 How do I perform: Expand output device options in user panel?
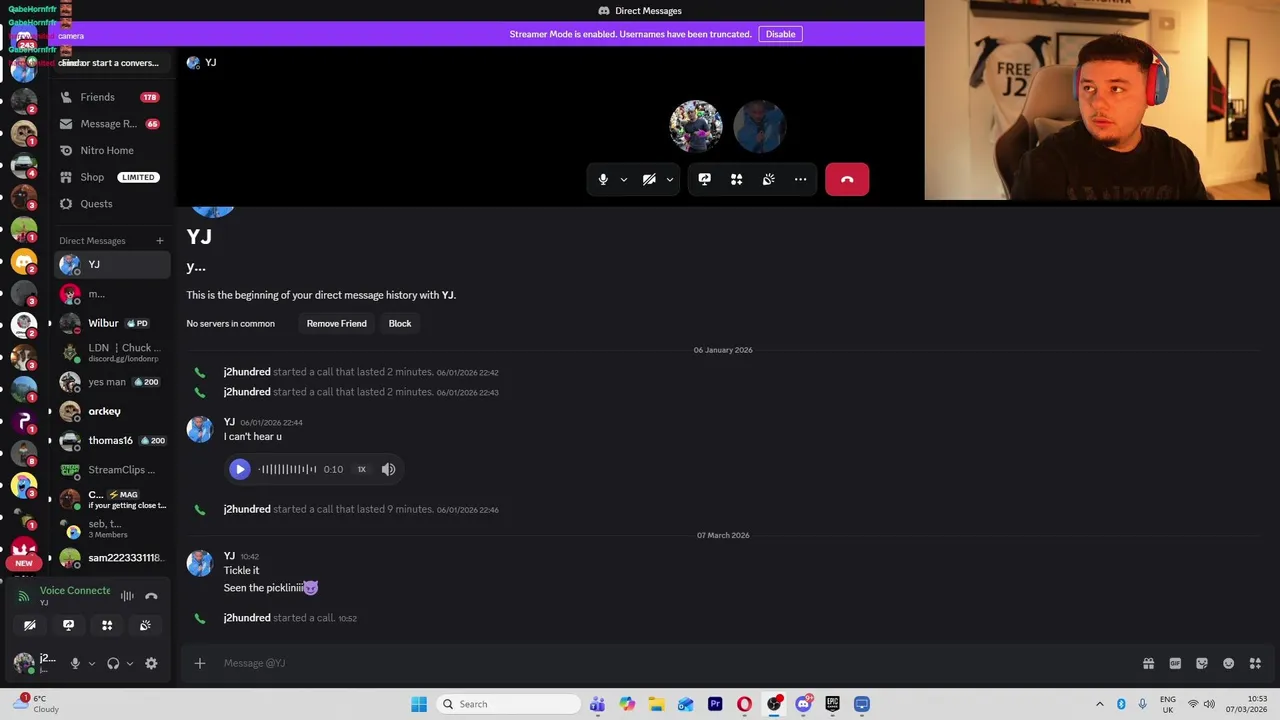129,663
